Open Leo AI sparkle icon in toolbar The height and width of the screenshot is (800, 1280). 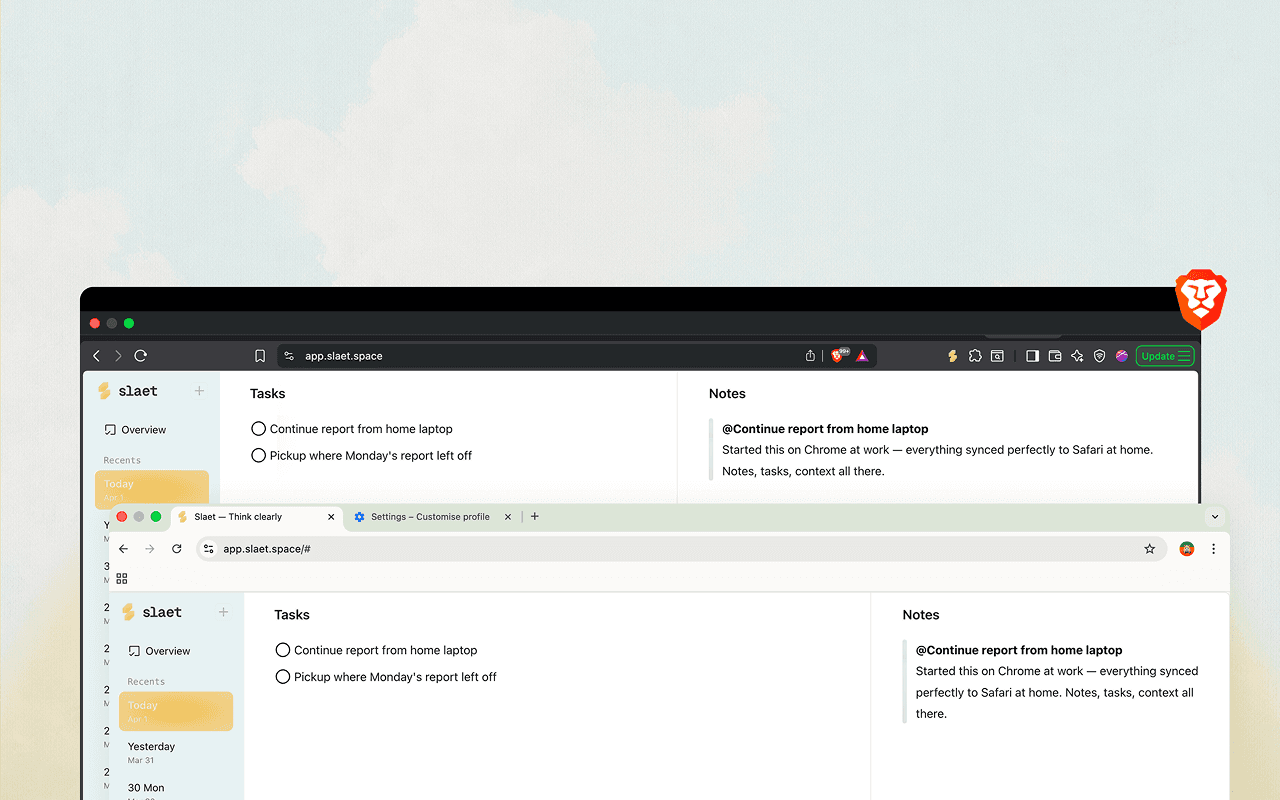pyautogui.click(x=1077, y=356)
